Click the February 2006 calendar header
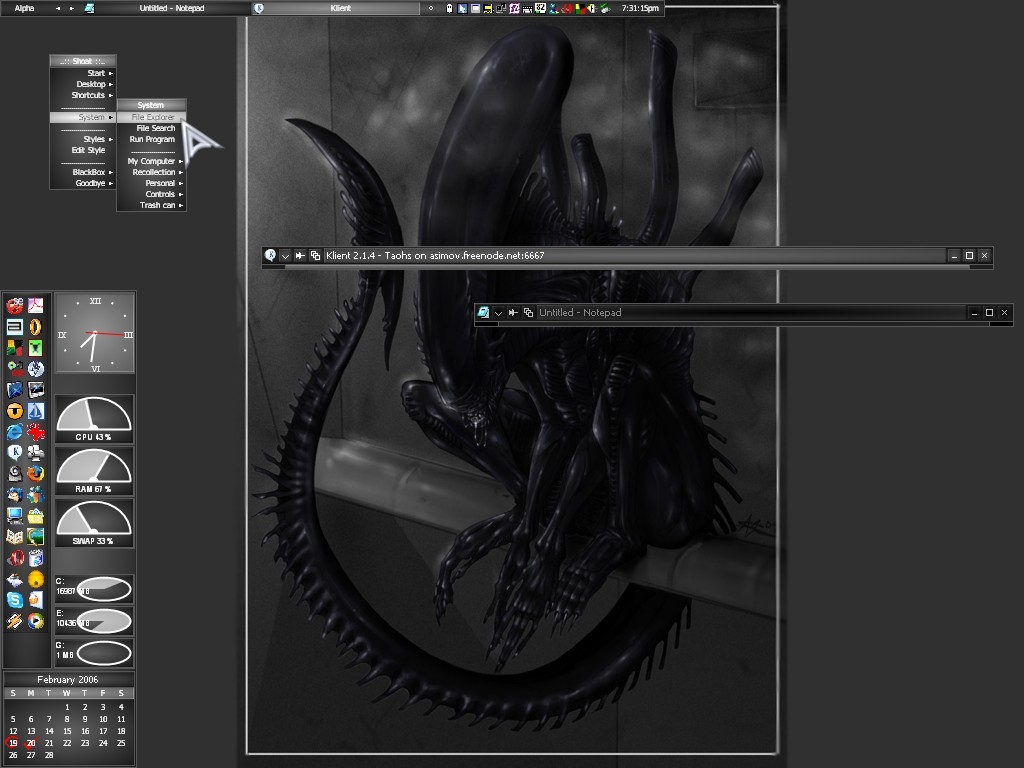 coord(68,679)
